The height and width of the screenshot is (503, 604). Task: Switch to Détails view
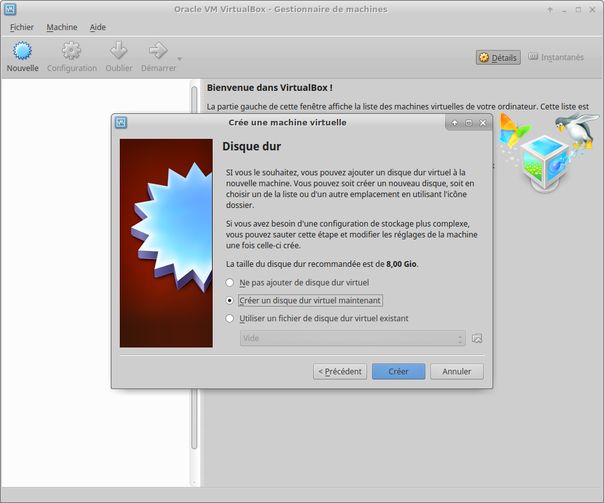coord(498,57)
